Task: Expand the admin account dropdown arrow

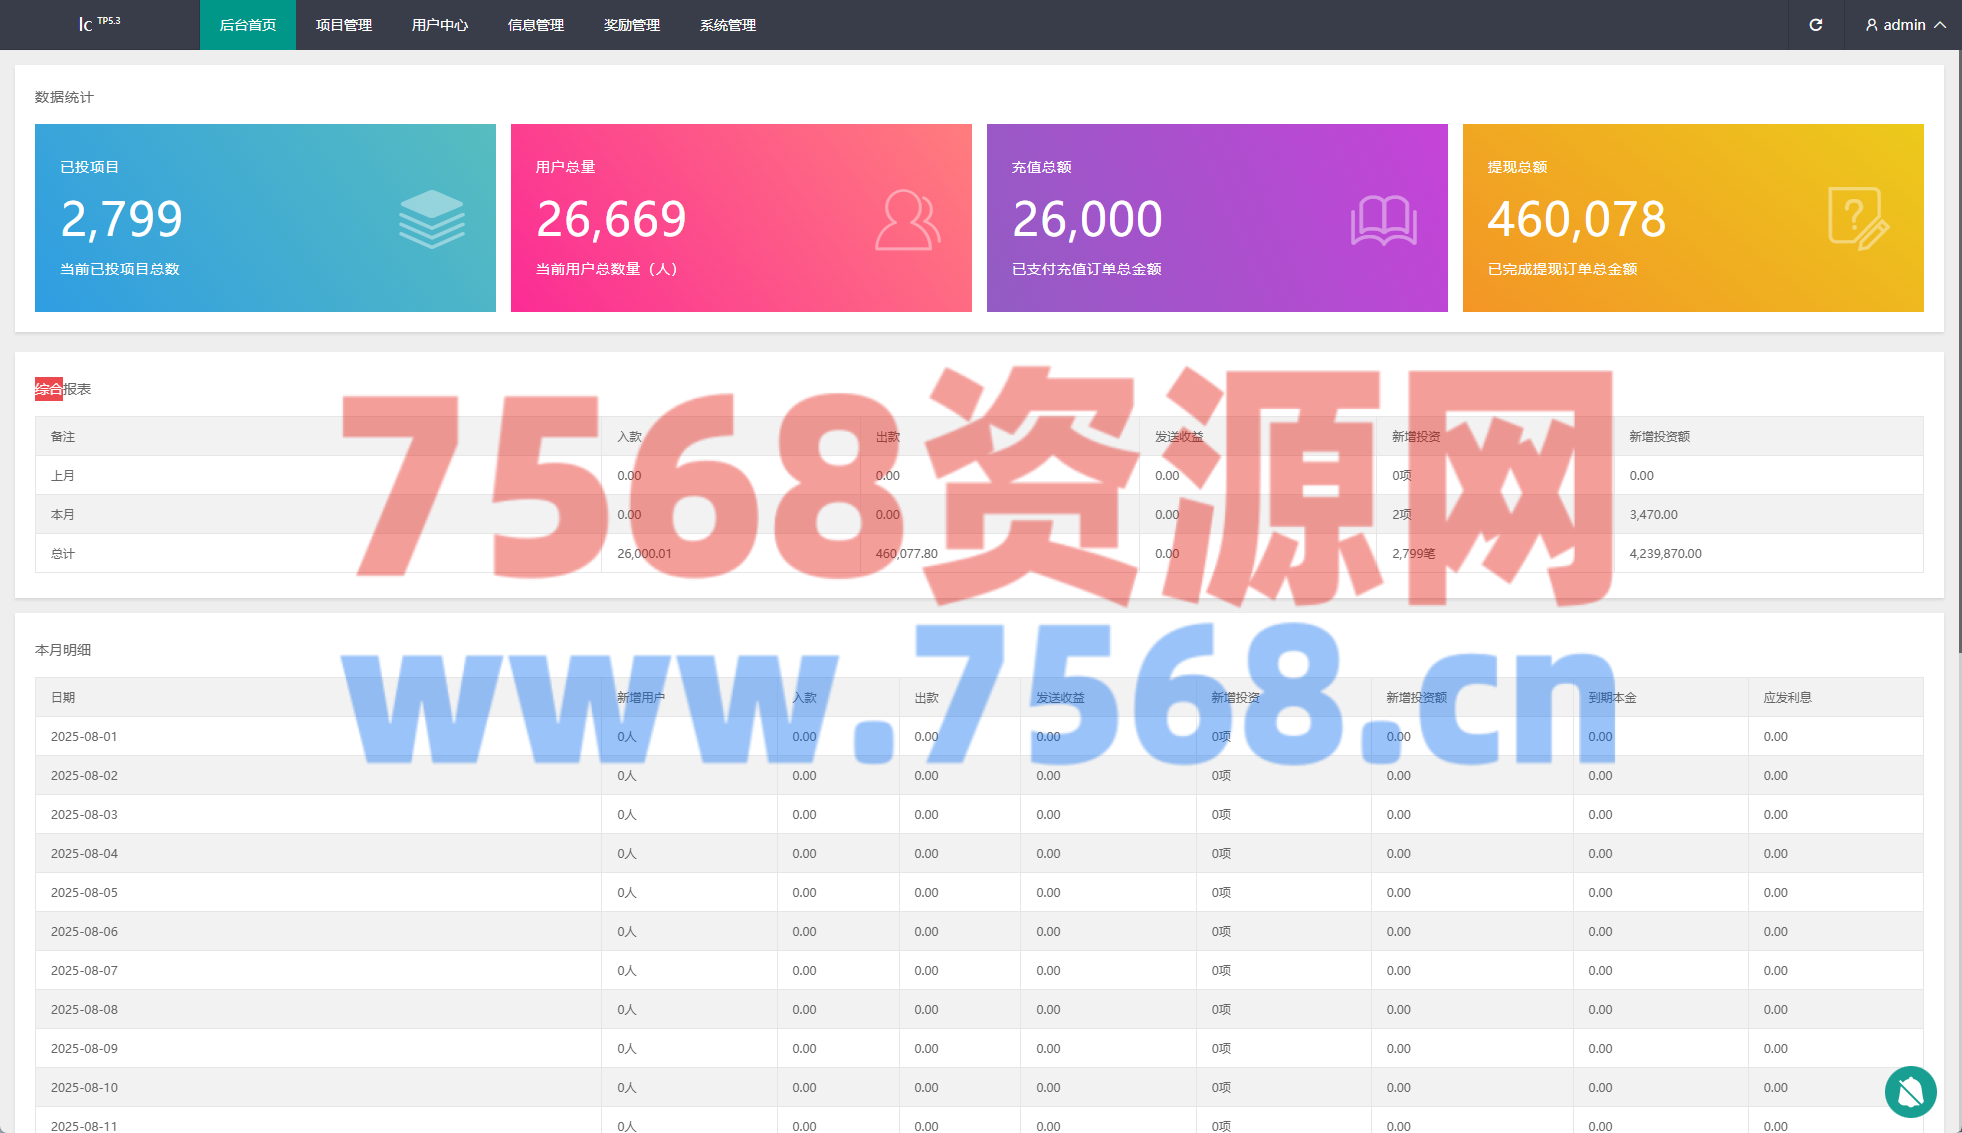Action: coord(1940,25)
